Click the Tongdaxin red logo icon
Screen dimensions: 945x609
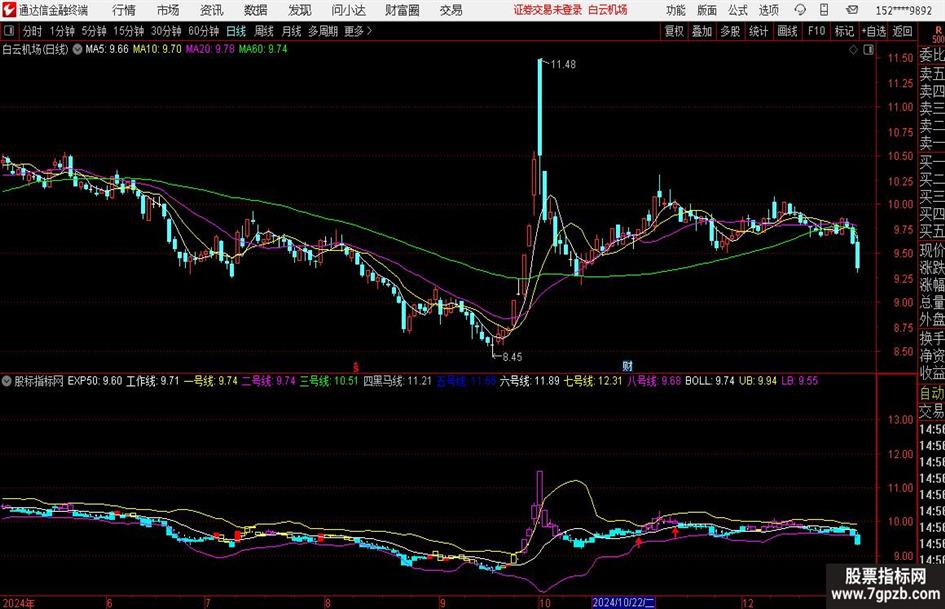pos(9,10)
